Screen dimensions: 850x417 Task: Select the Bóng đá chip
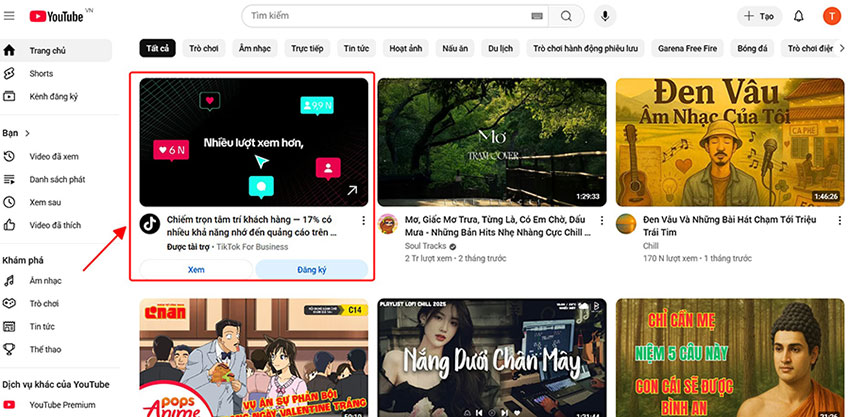[752, 48]
